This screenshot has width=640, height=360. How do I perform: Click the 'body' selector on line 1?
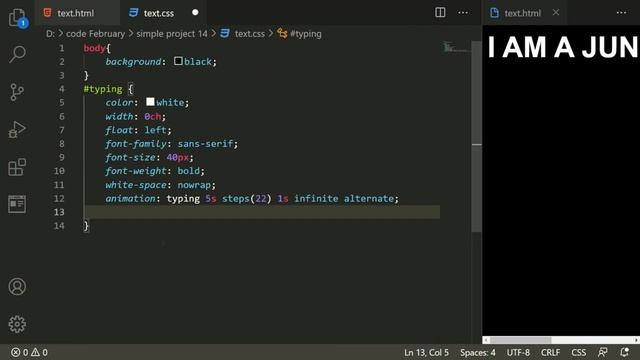(x=94, y=48)
